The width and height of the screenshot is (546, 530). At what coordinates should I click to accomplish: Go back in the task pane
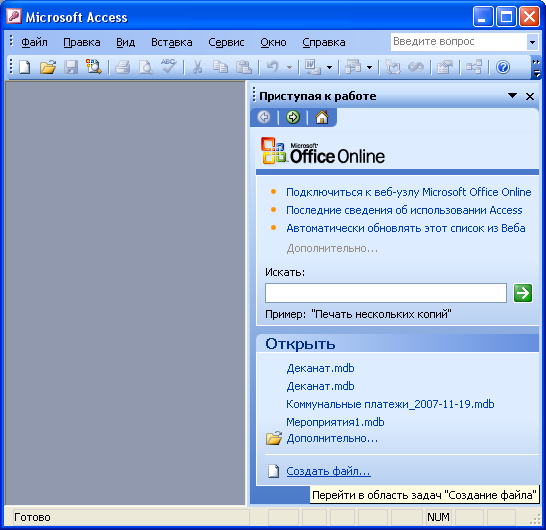pyautogui.click(x=264, y=117)
